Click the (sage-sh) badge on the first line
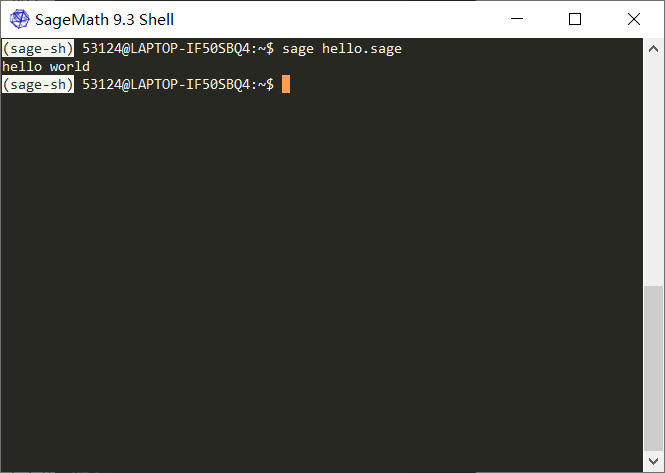Screen dimensions: 665x473 pos(38,48)
